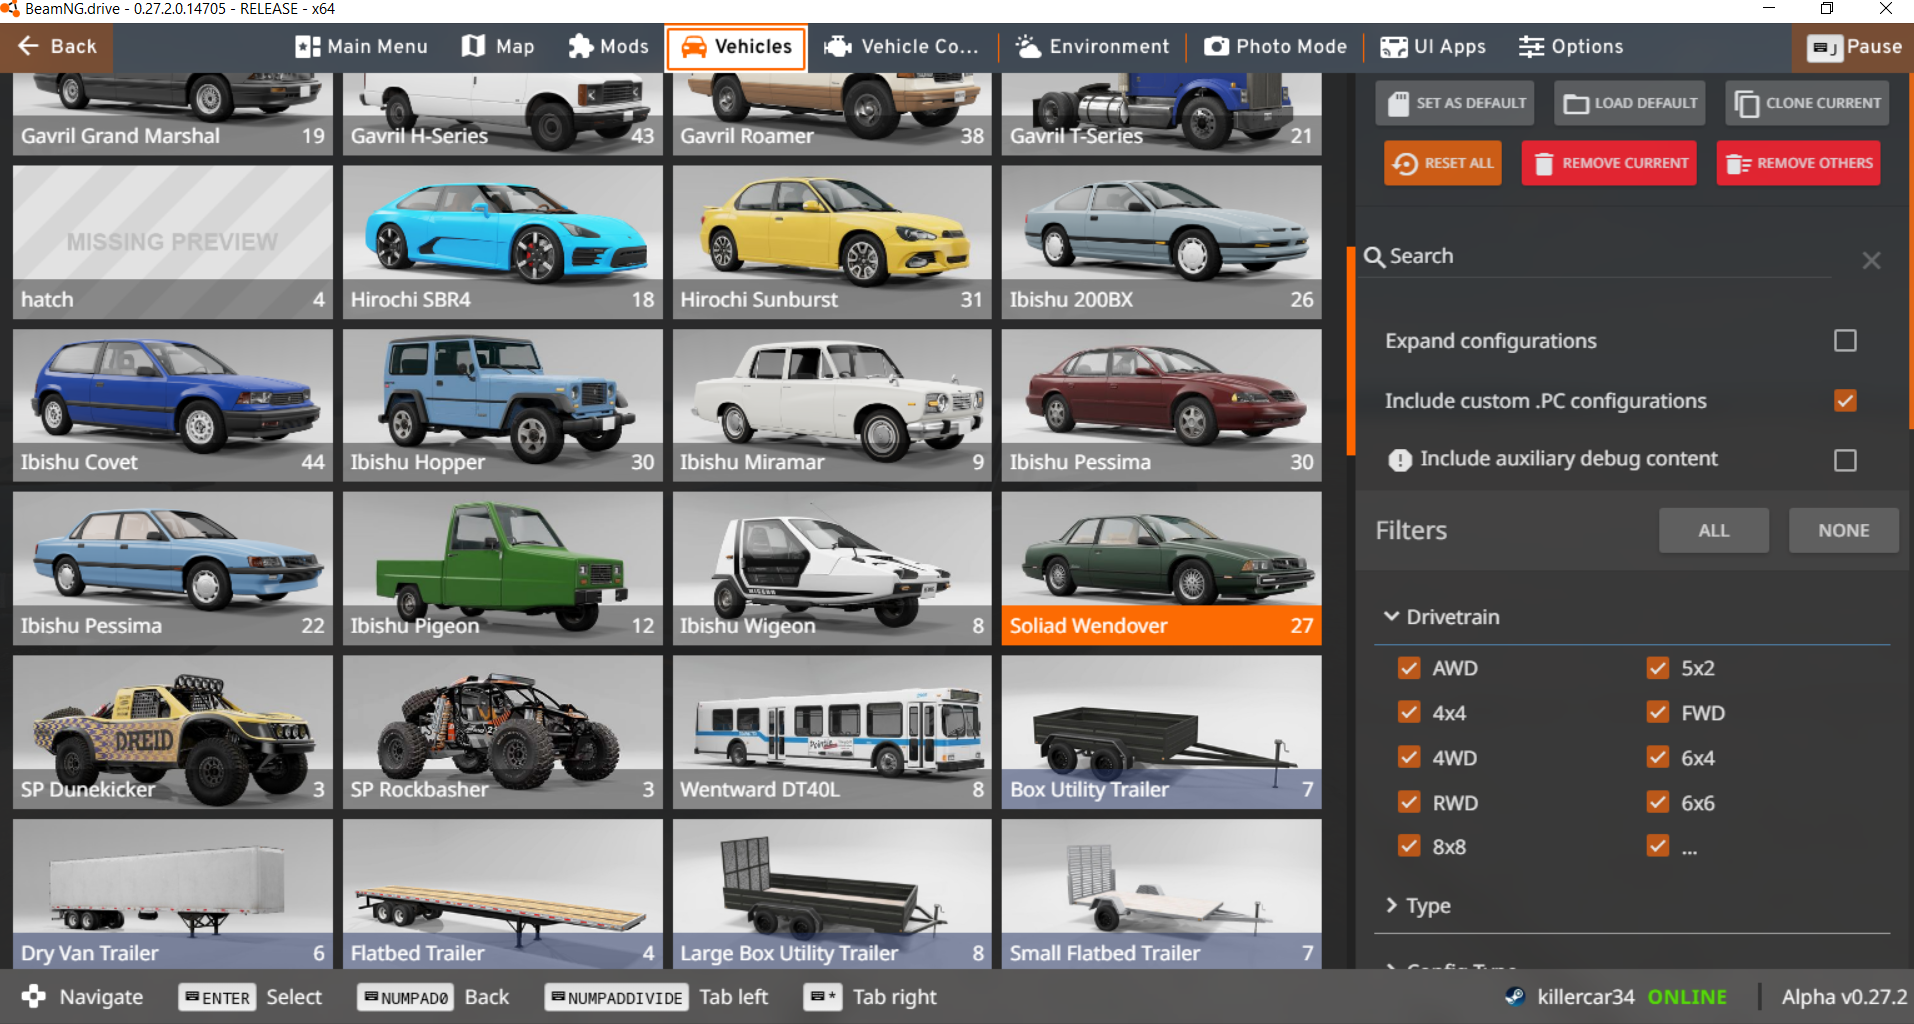Select the Hirochi Sunburst vehicle

[832, 242]
